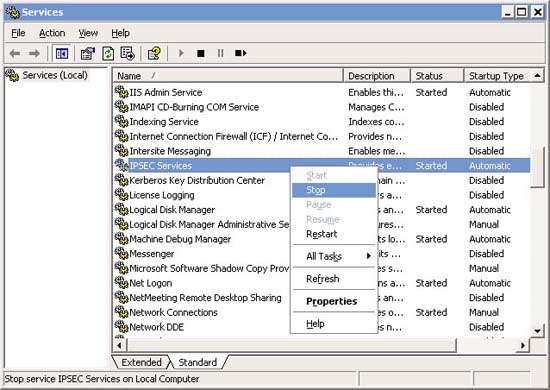The image size is (550, 390).
Task: Click 'Indexes co…' description cell
Action: click(376, 122)
